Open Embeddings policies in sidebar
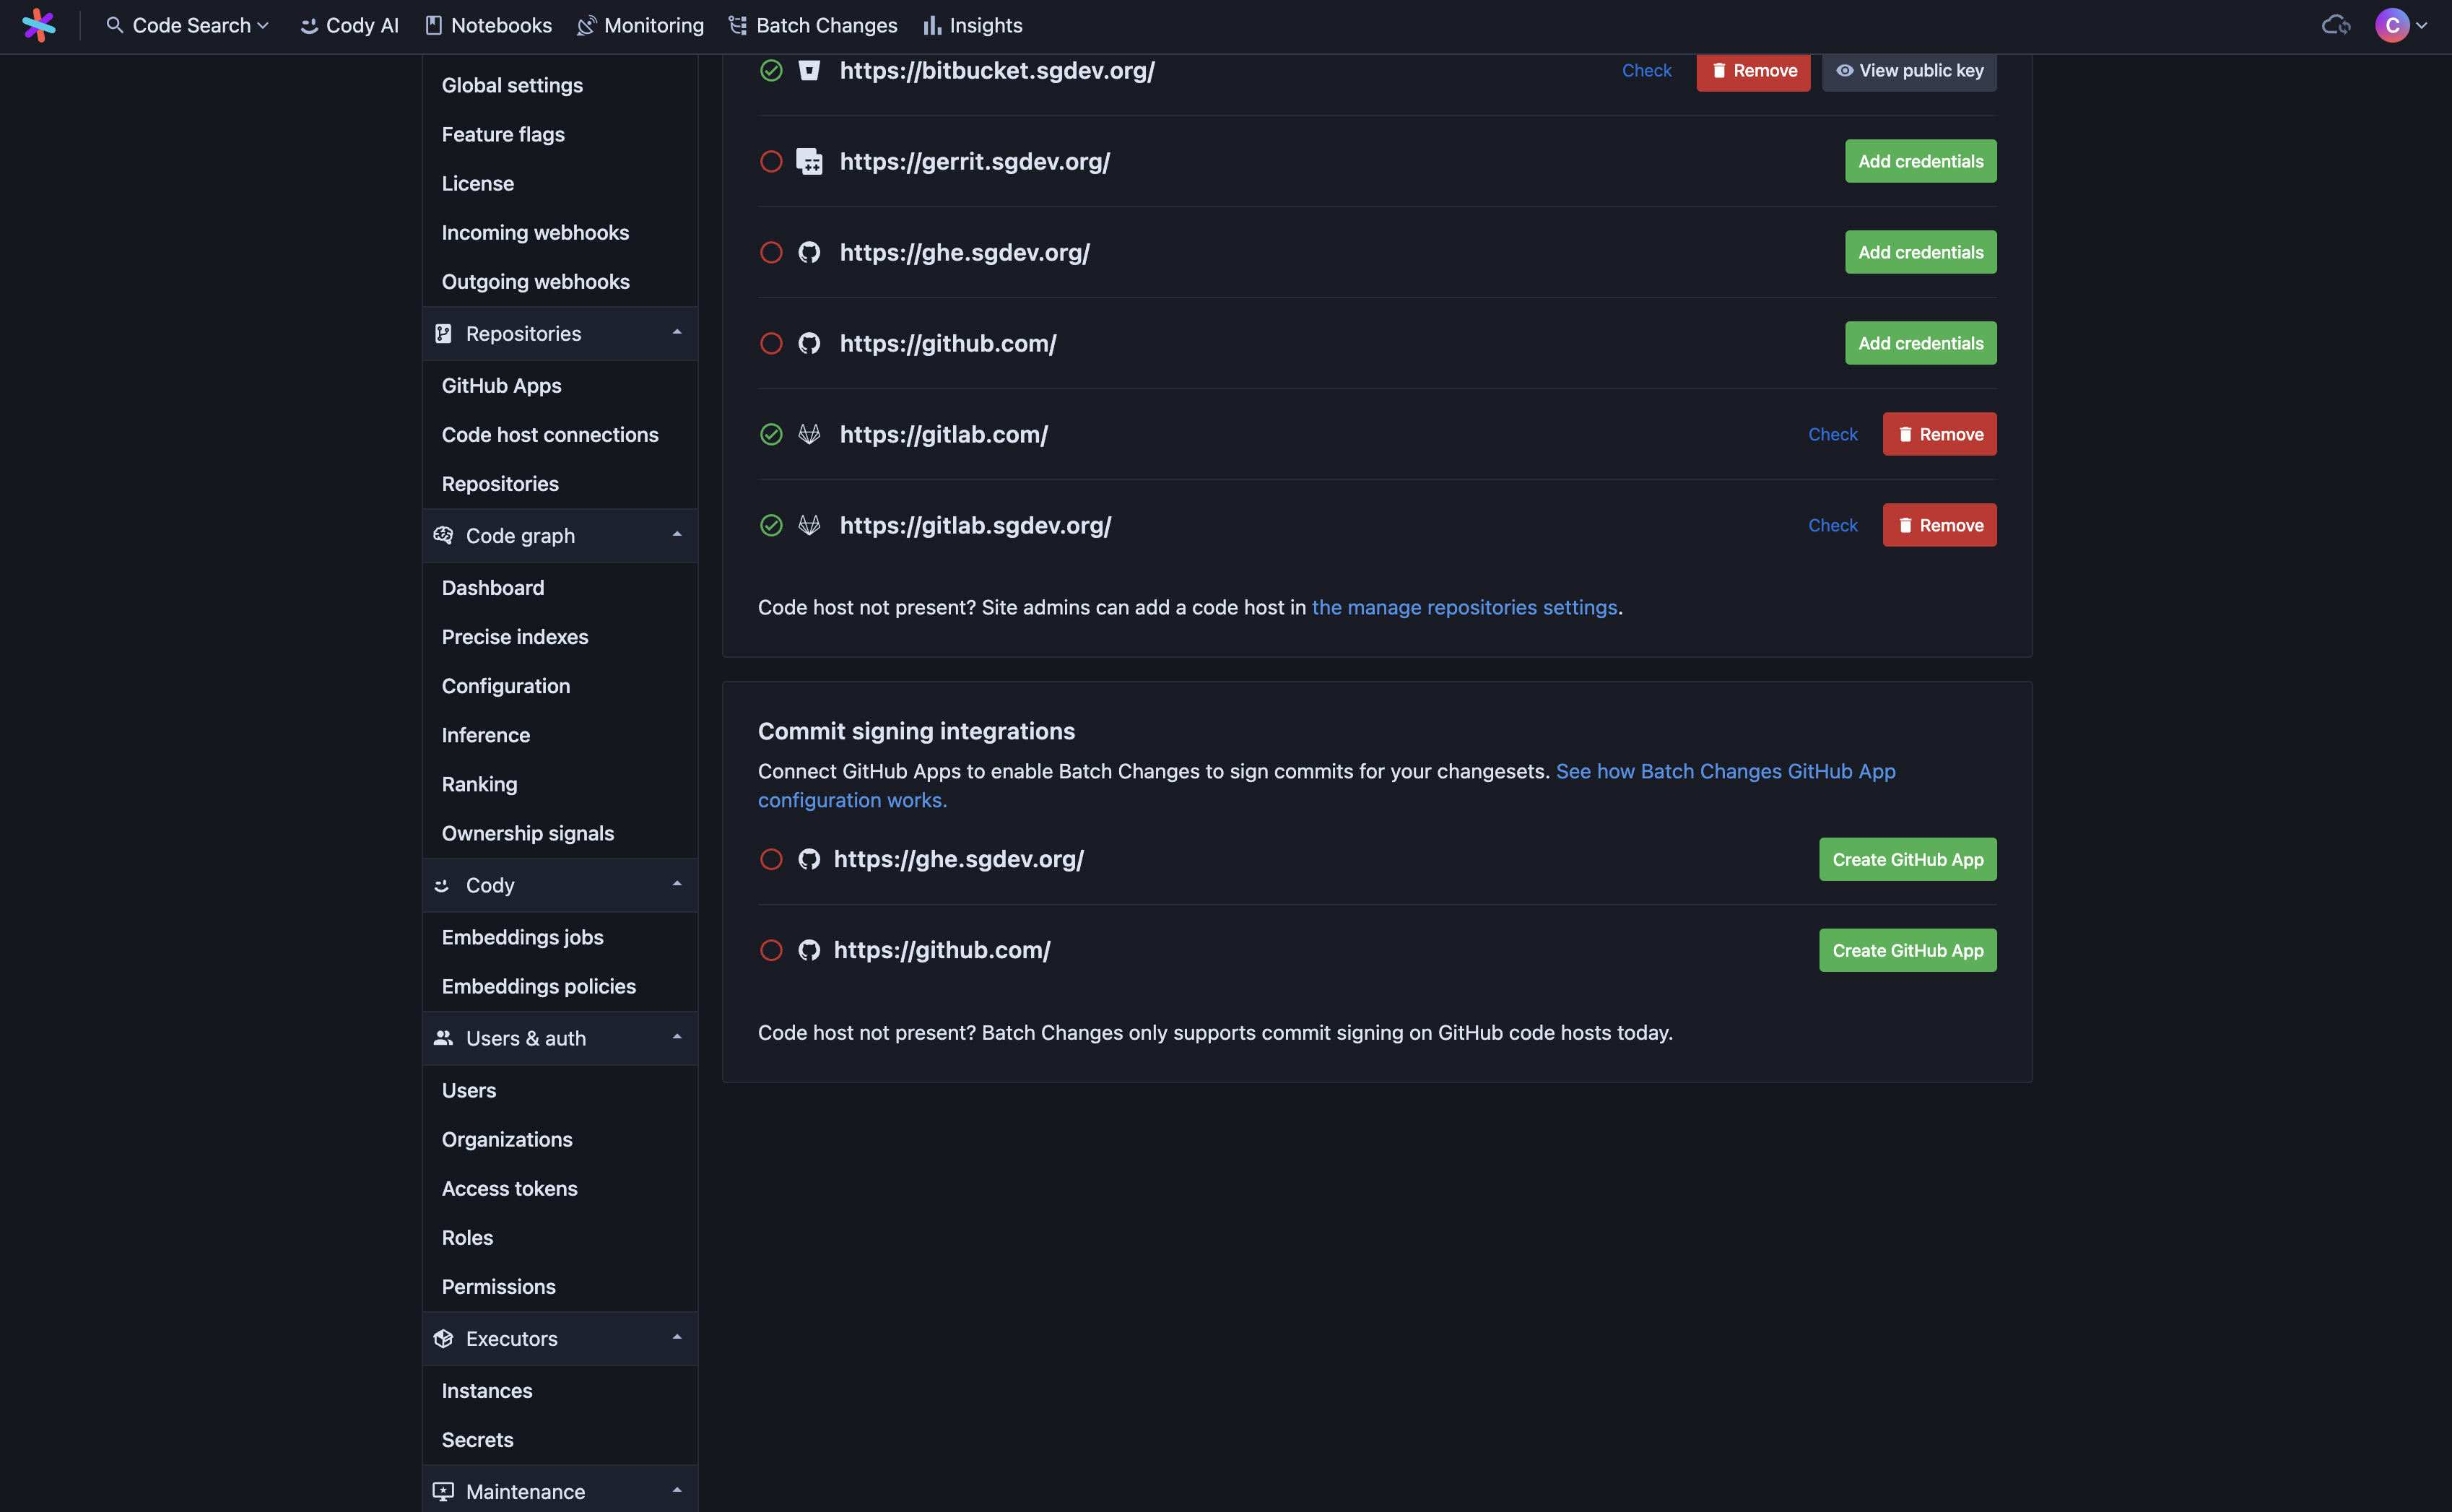2452x1512 pixels. click(559, 986)
